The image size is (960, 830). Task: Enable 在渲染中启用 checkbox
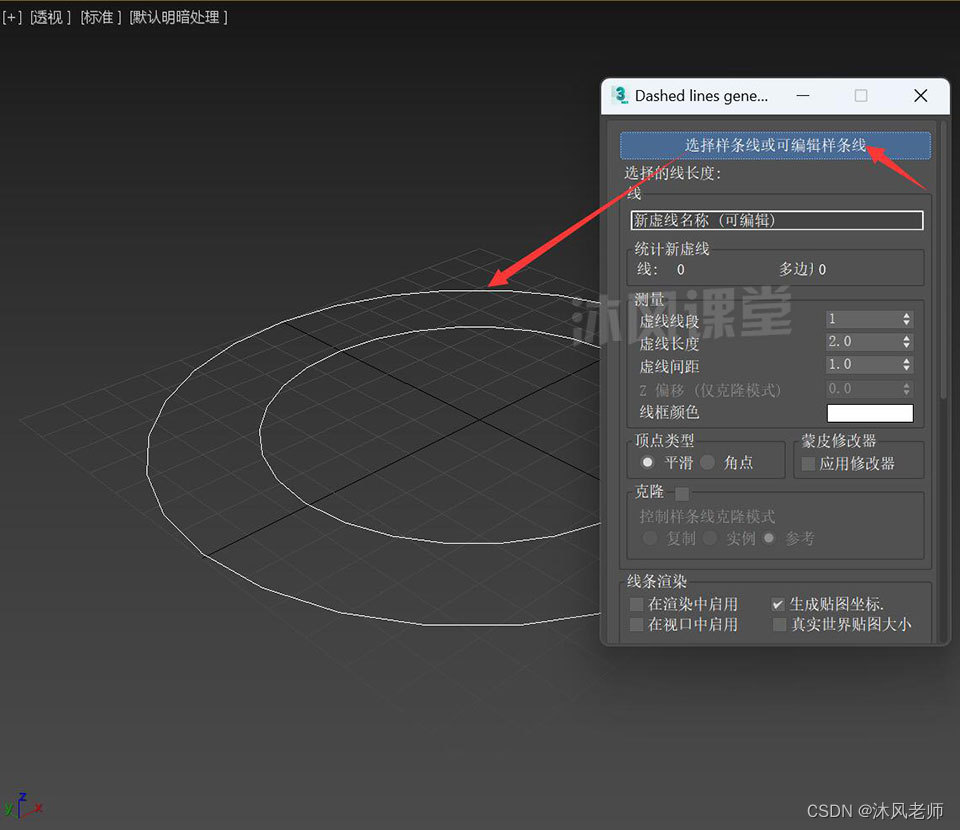[x=637, y=605]
